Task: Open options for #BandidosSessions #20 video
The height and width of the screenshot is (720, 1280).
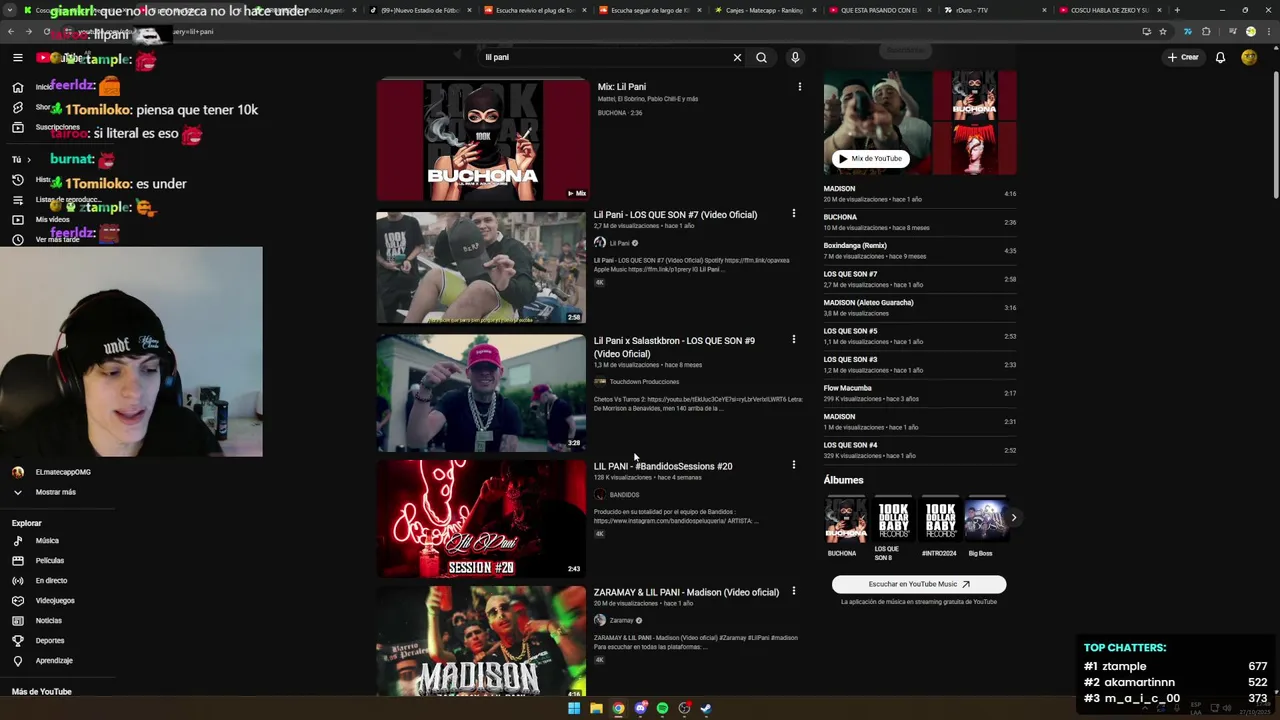Action: click(x=793, y=465)
